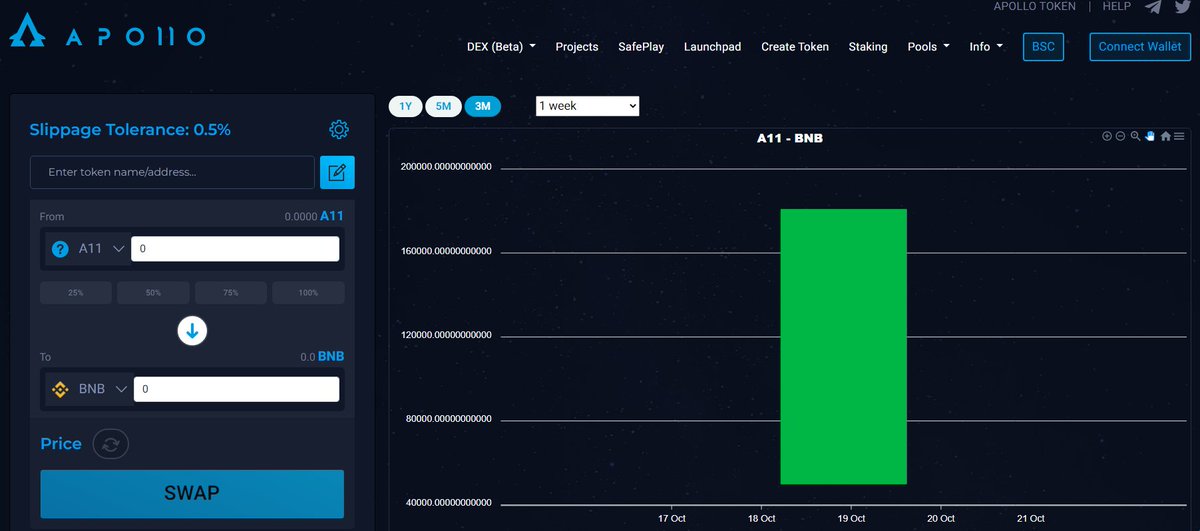Set amount to 75%
The height and width of the screenshot is (531, 1200).
point(231,293)
